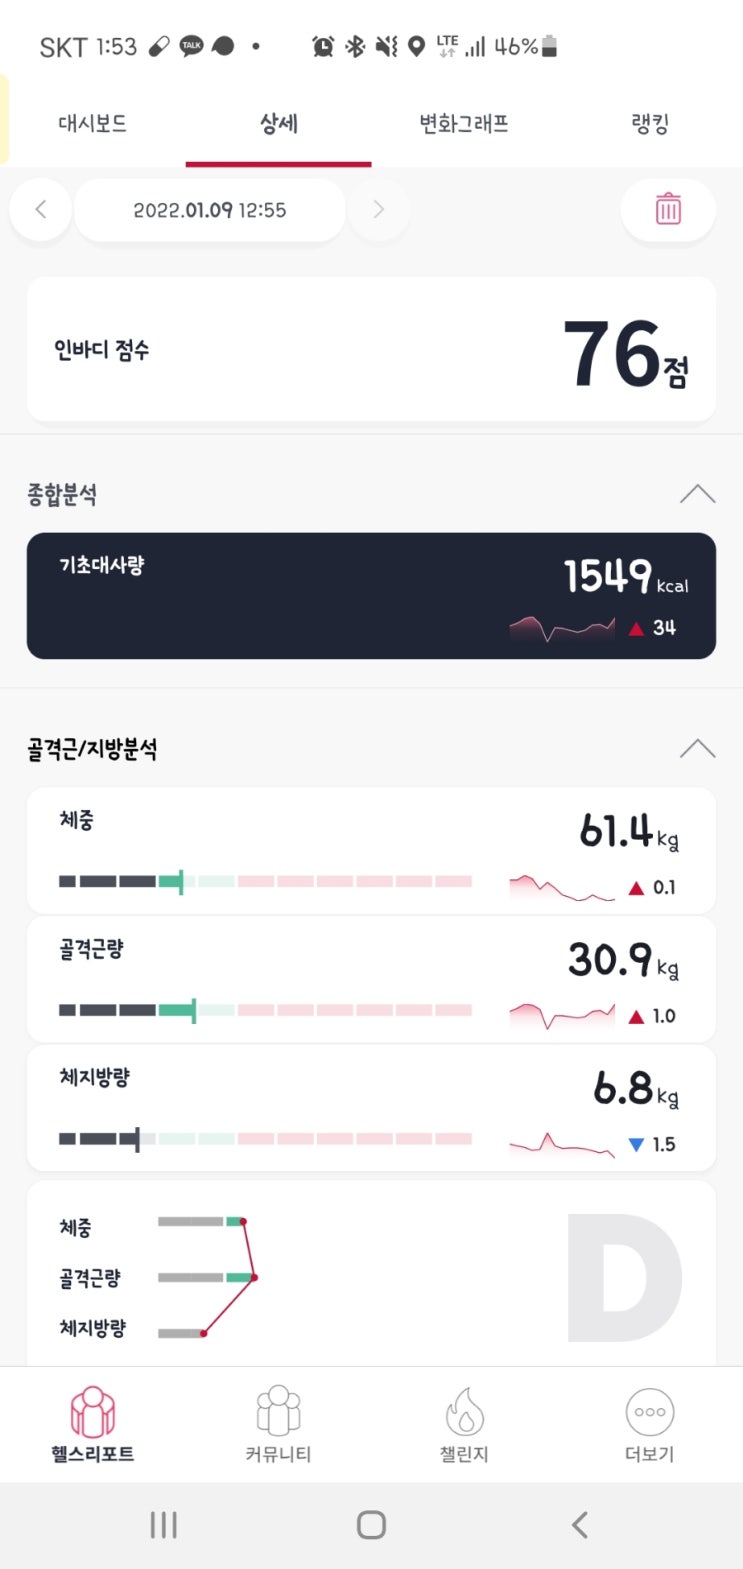Open the Android recent apps button
Image resolution: width=743 pixels, height=1569 pixels.
163,1525
